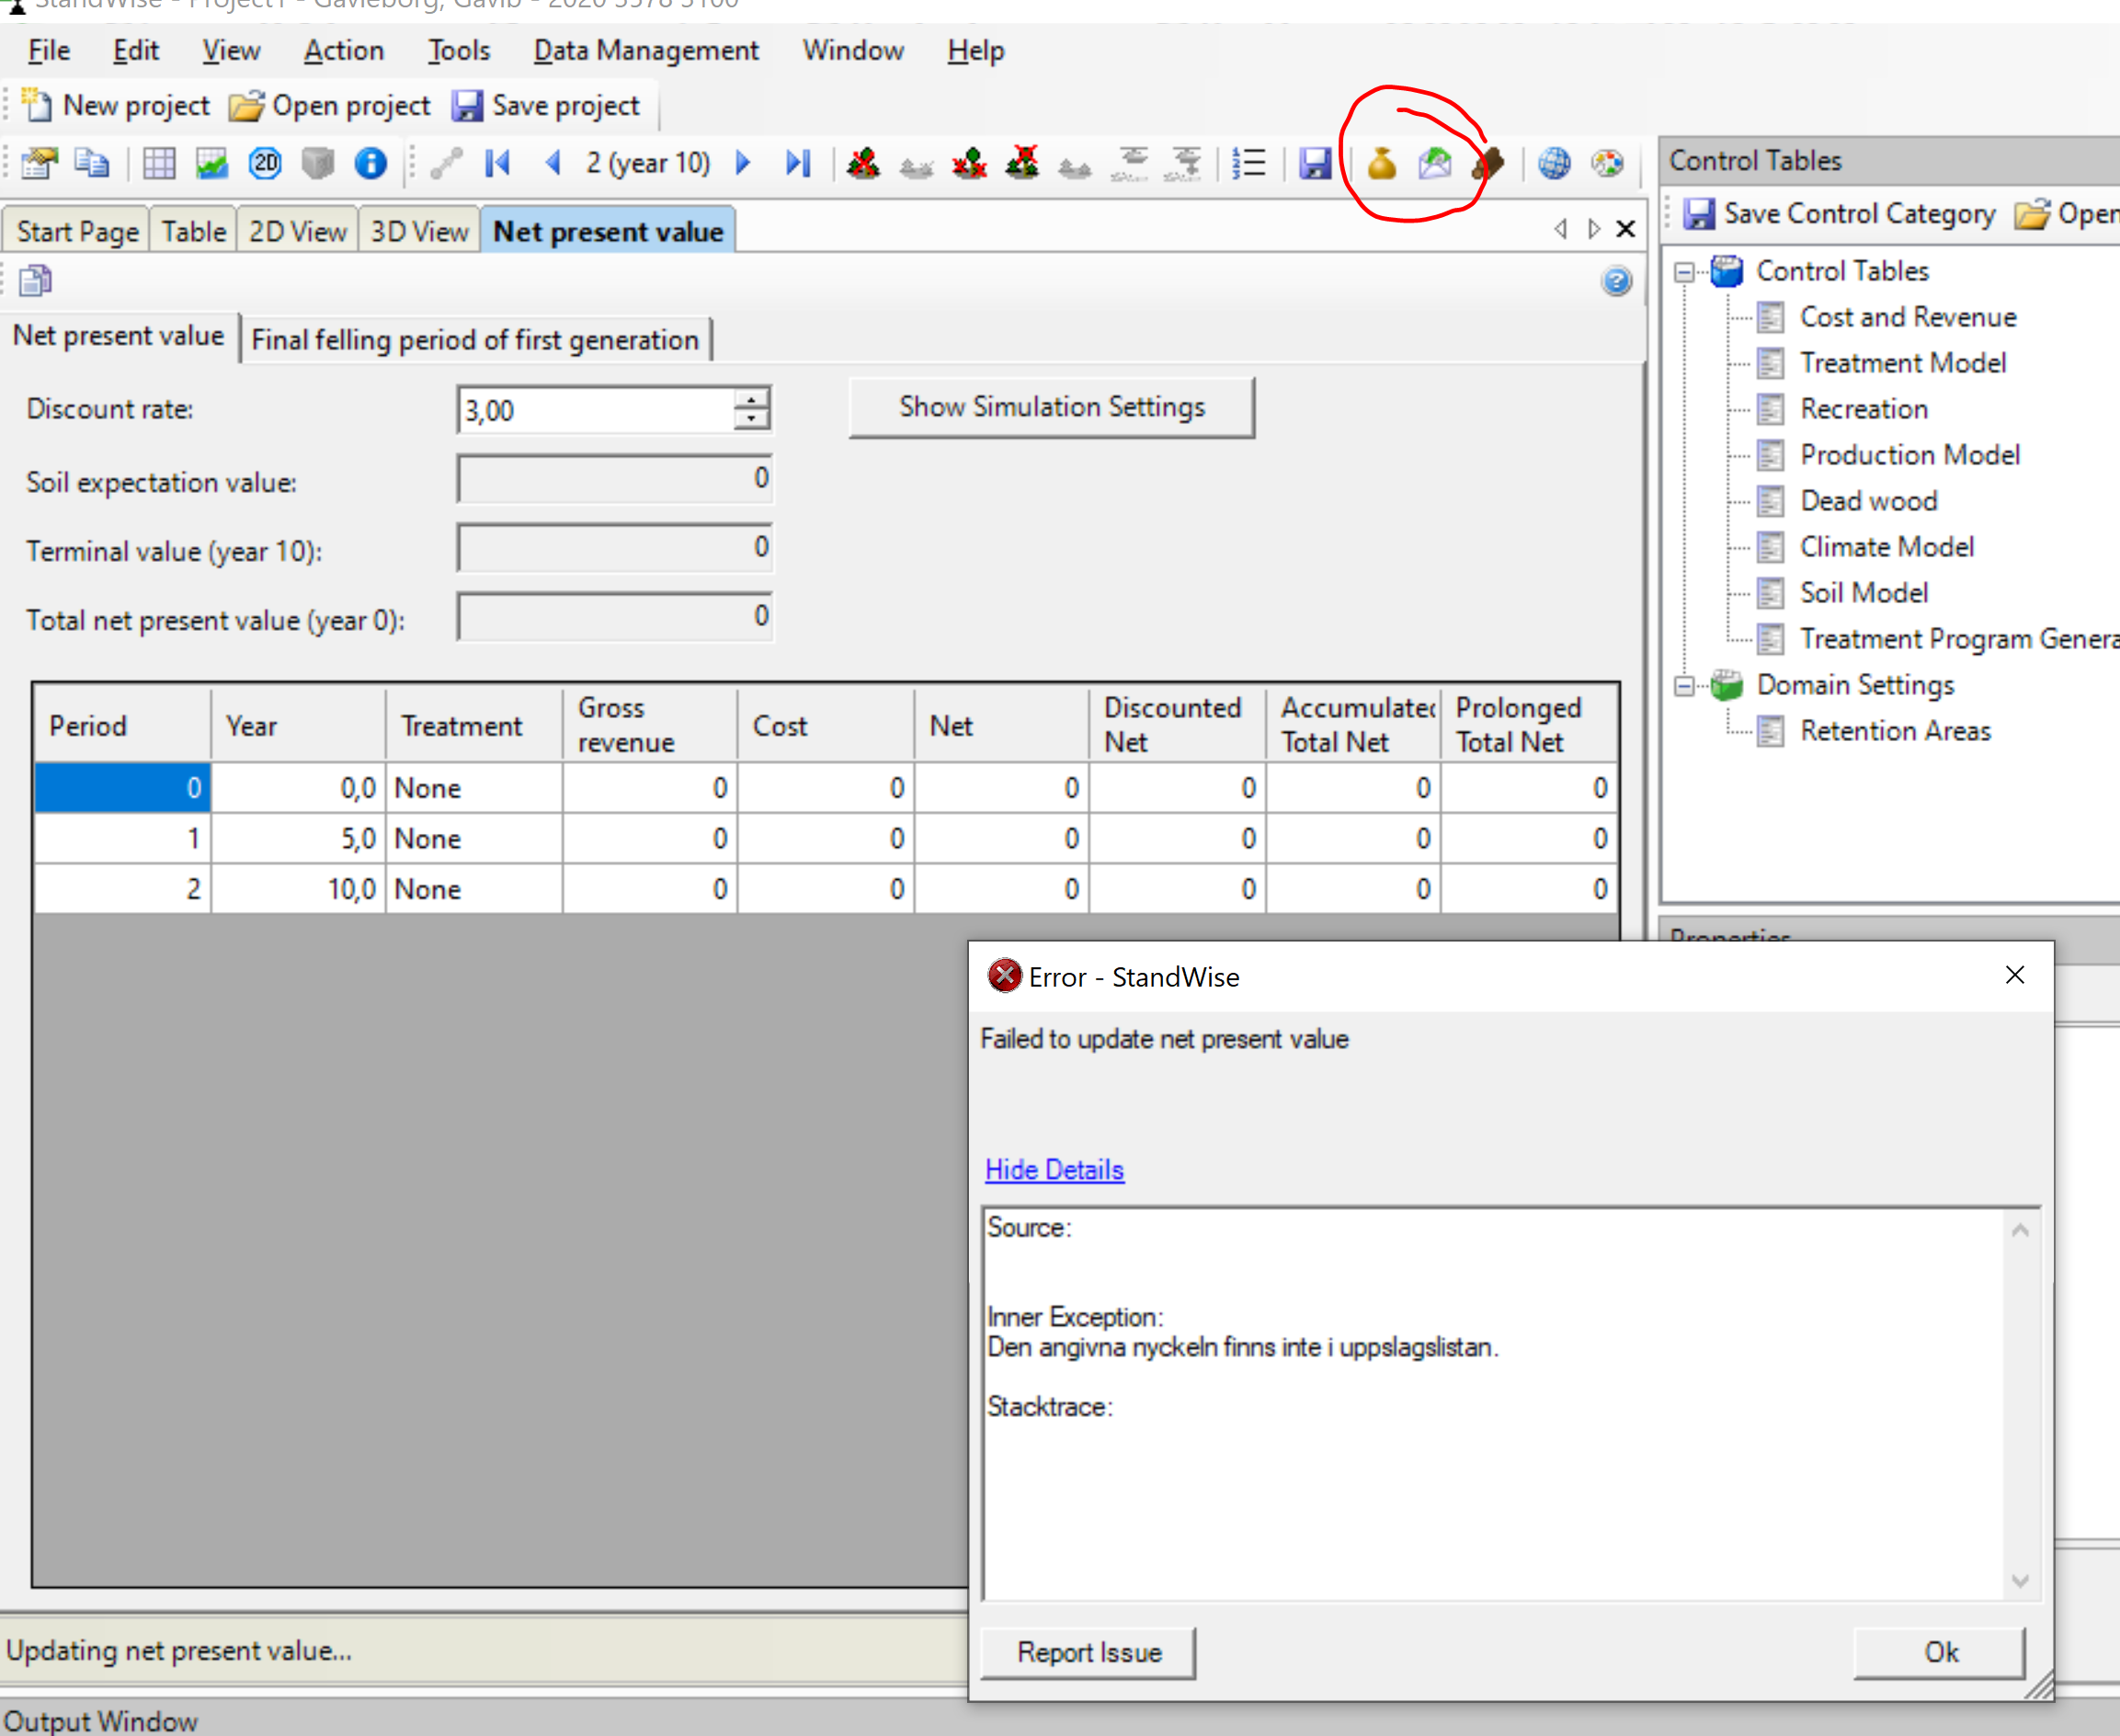This screenshot has width=2120, height=1736.
Task: Click the numbered list toolbar icon
Action: [1249, 163]
